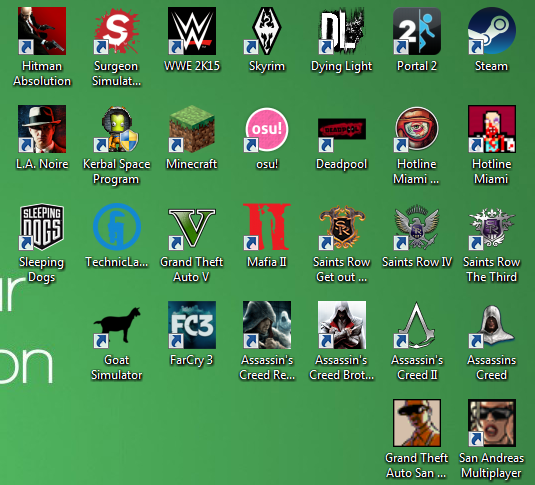Select Grand Theft Auto San ... icon
The height and width of the screenshot is (485, 535).
417,423
